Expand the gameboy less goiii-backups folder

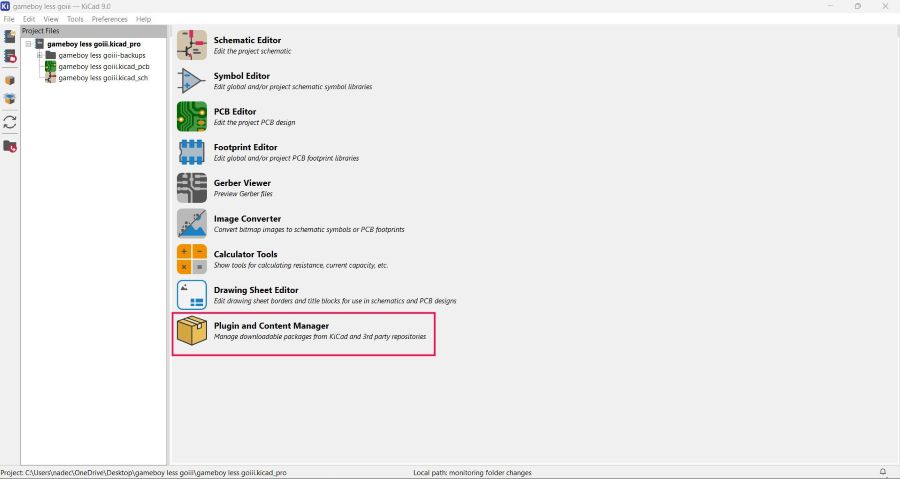click(40, 55)
